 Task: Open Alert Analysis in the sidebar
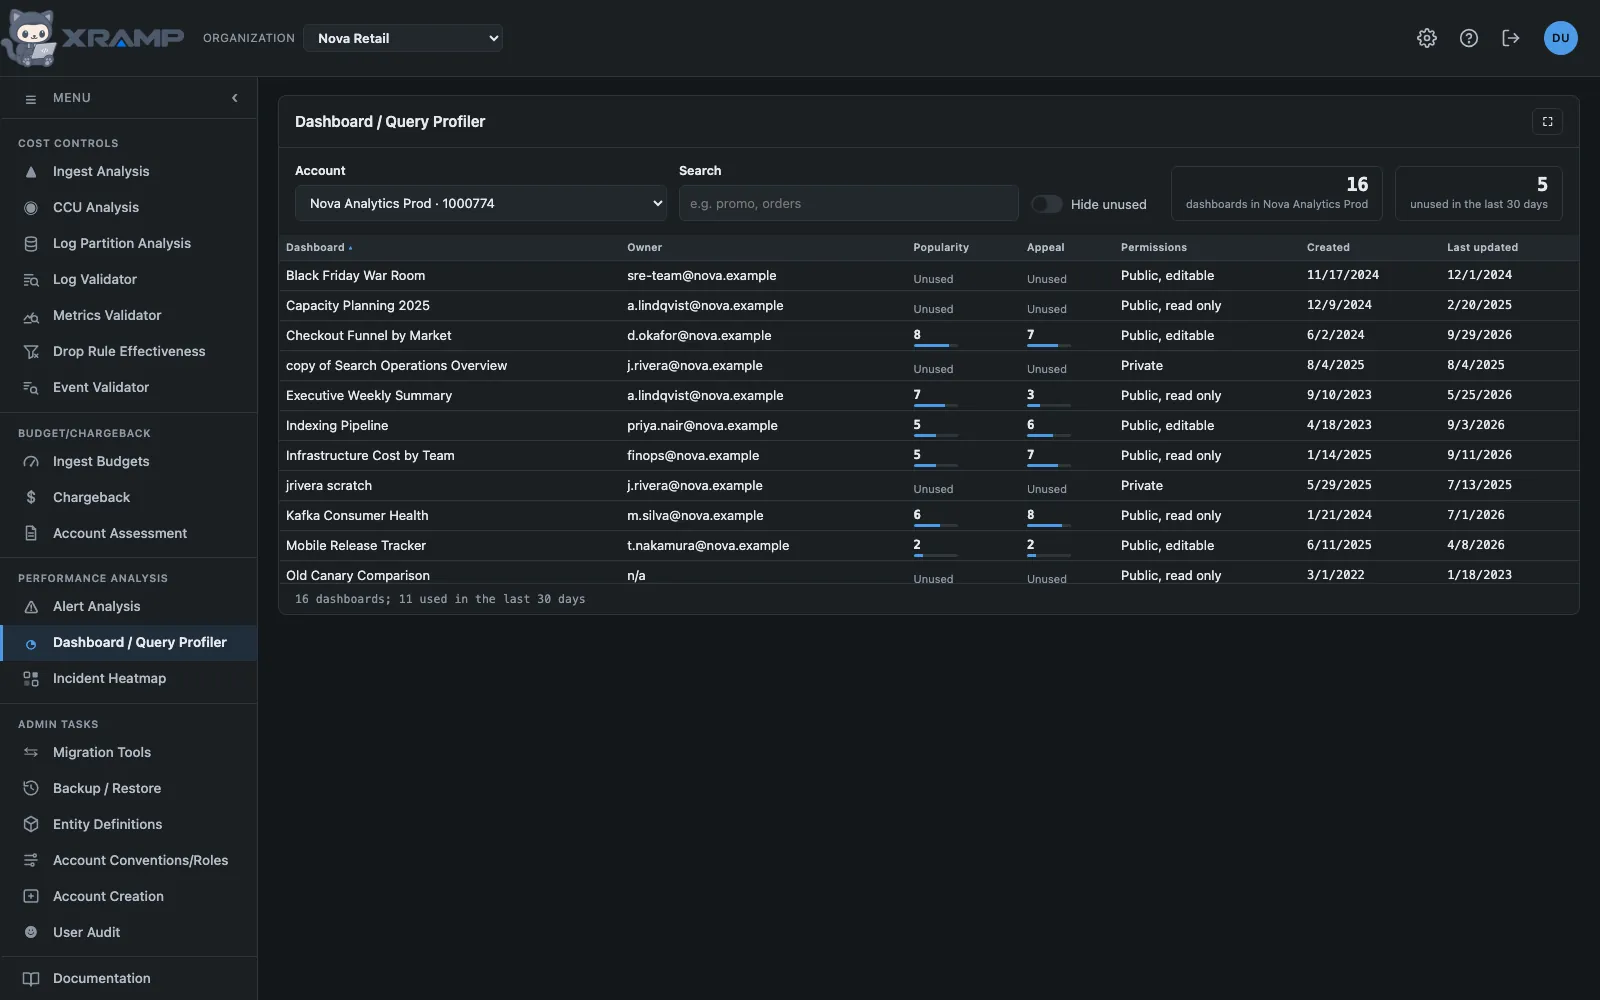tap(128, 607)
